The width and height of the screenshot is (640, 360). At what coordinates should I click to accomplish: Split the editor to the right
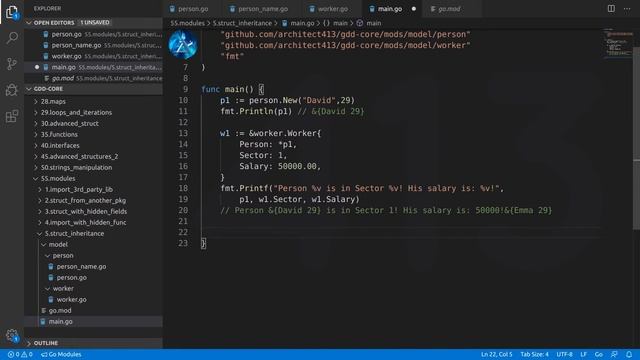tap(611, 9)
